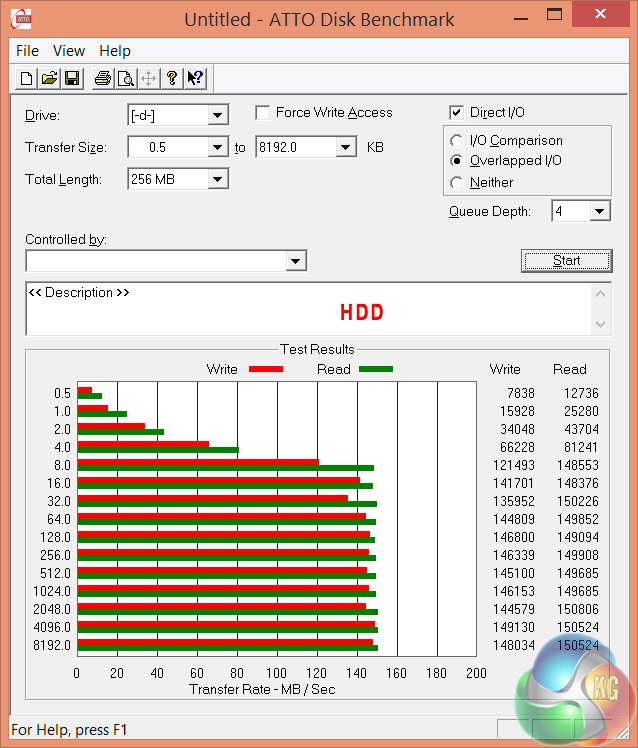This screenshot has height=748, width=638.
Task: Open the Help menu
Action: point(115,51)
